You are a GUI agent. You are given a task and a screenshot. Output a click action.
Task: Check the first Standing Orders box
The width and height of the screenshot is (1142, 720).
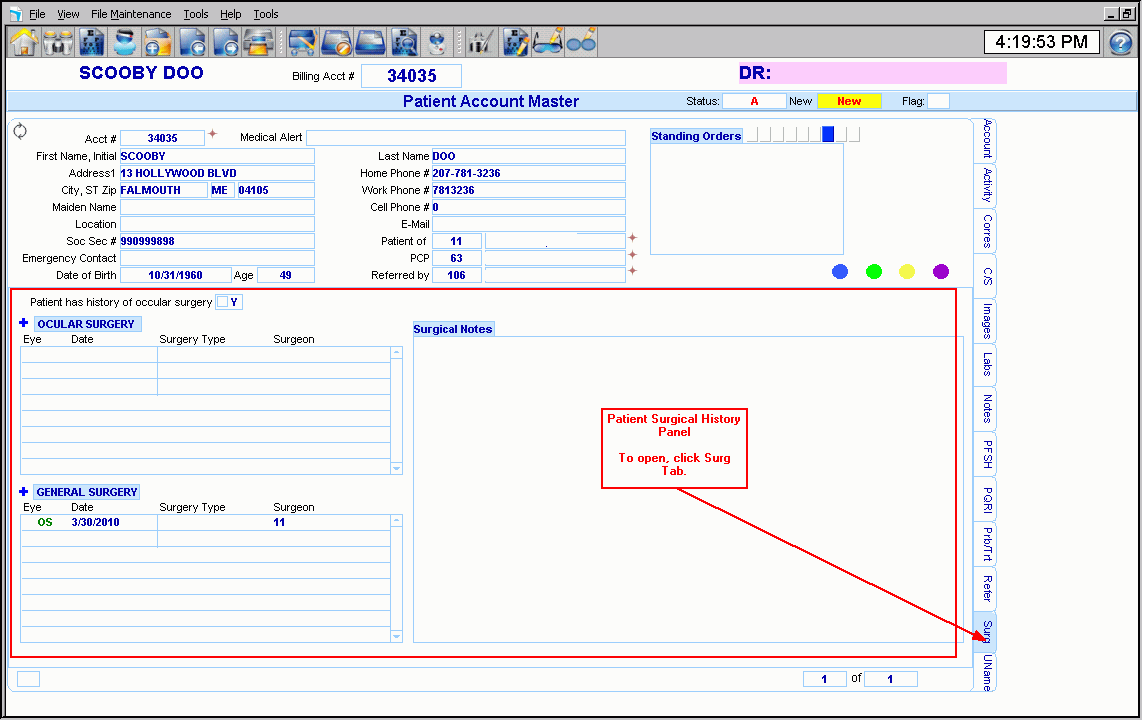pos(752,135)
